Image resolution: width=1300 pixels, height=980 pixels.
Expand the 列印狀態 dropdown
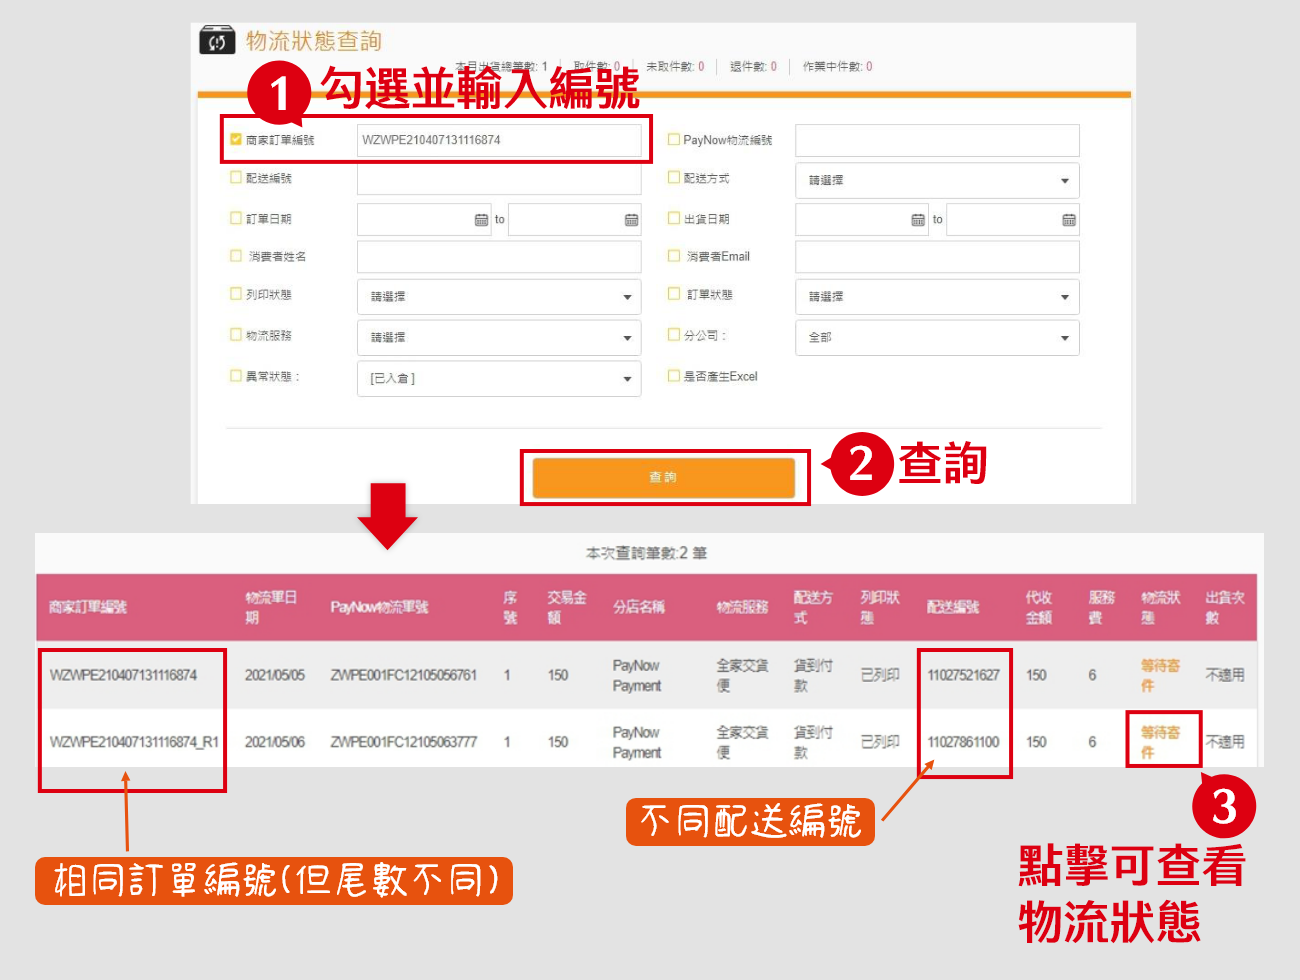[499, 297]
